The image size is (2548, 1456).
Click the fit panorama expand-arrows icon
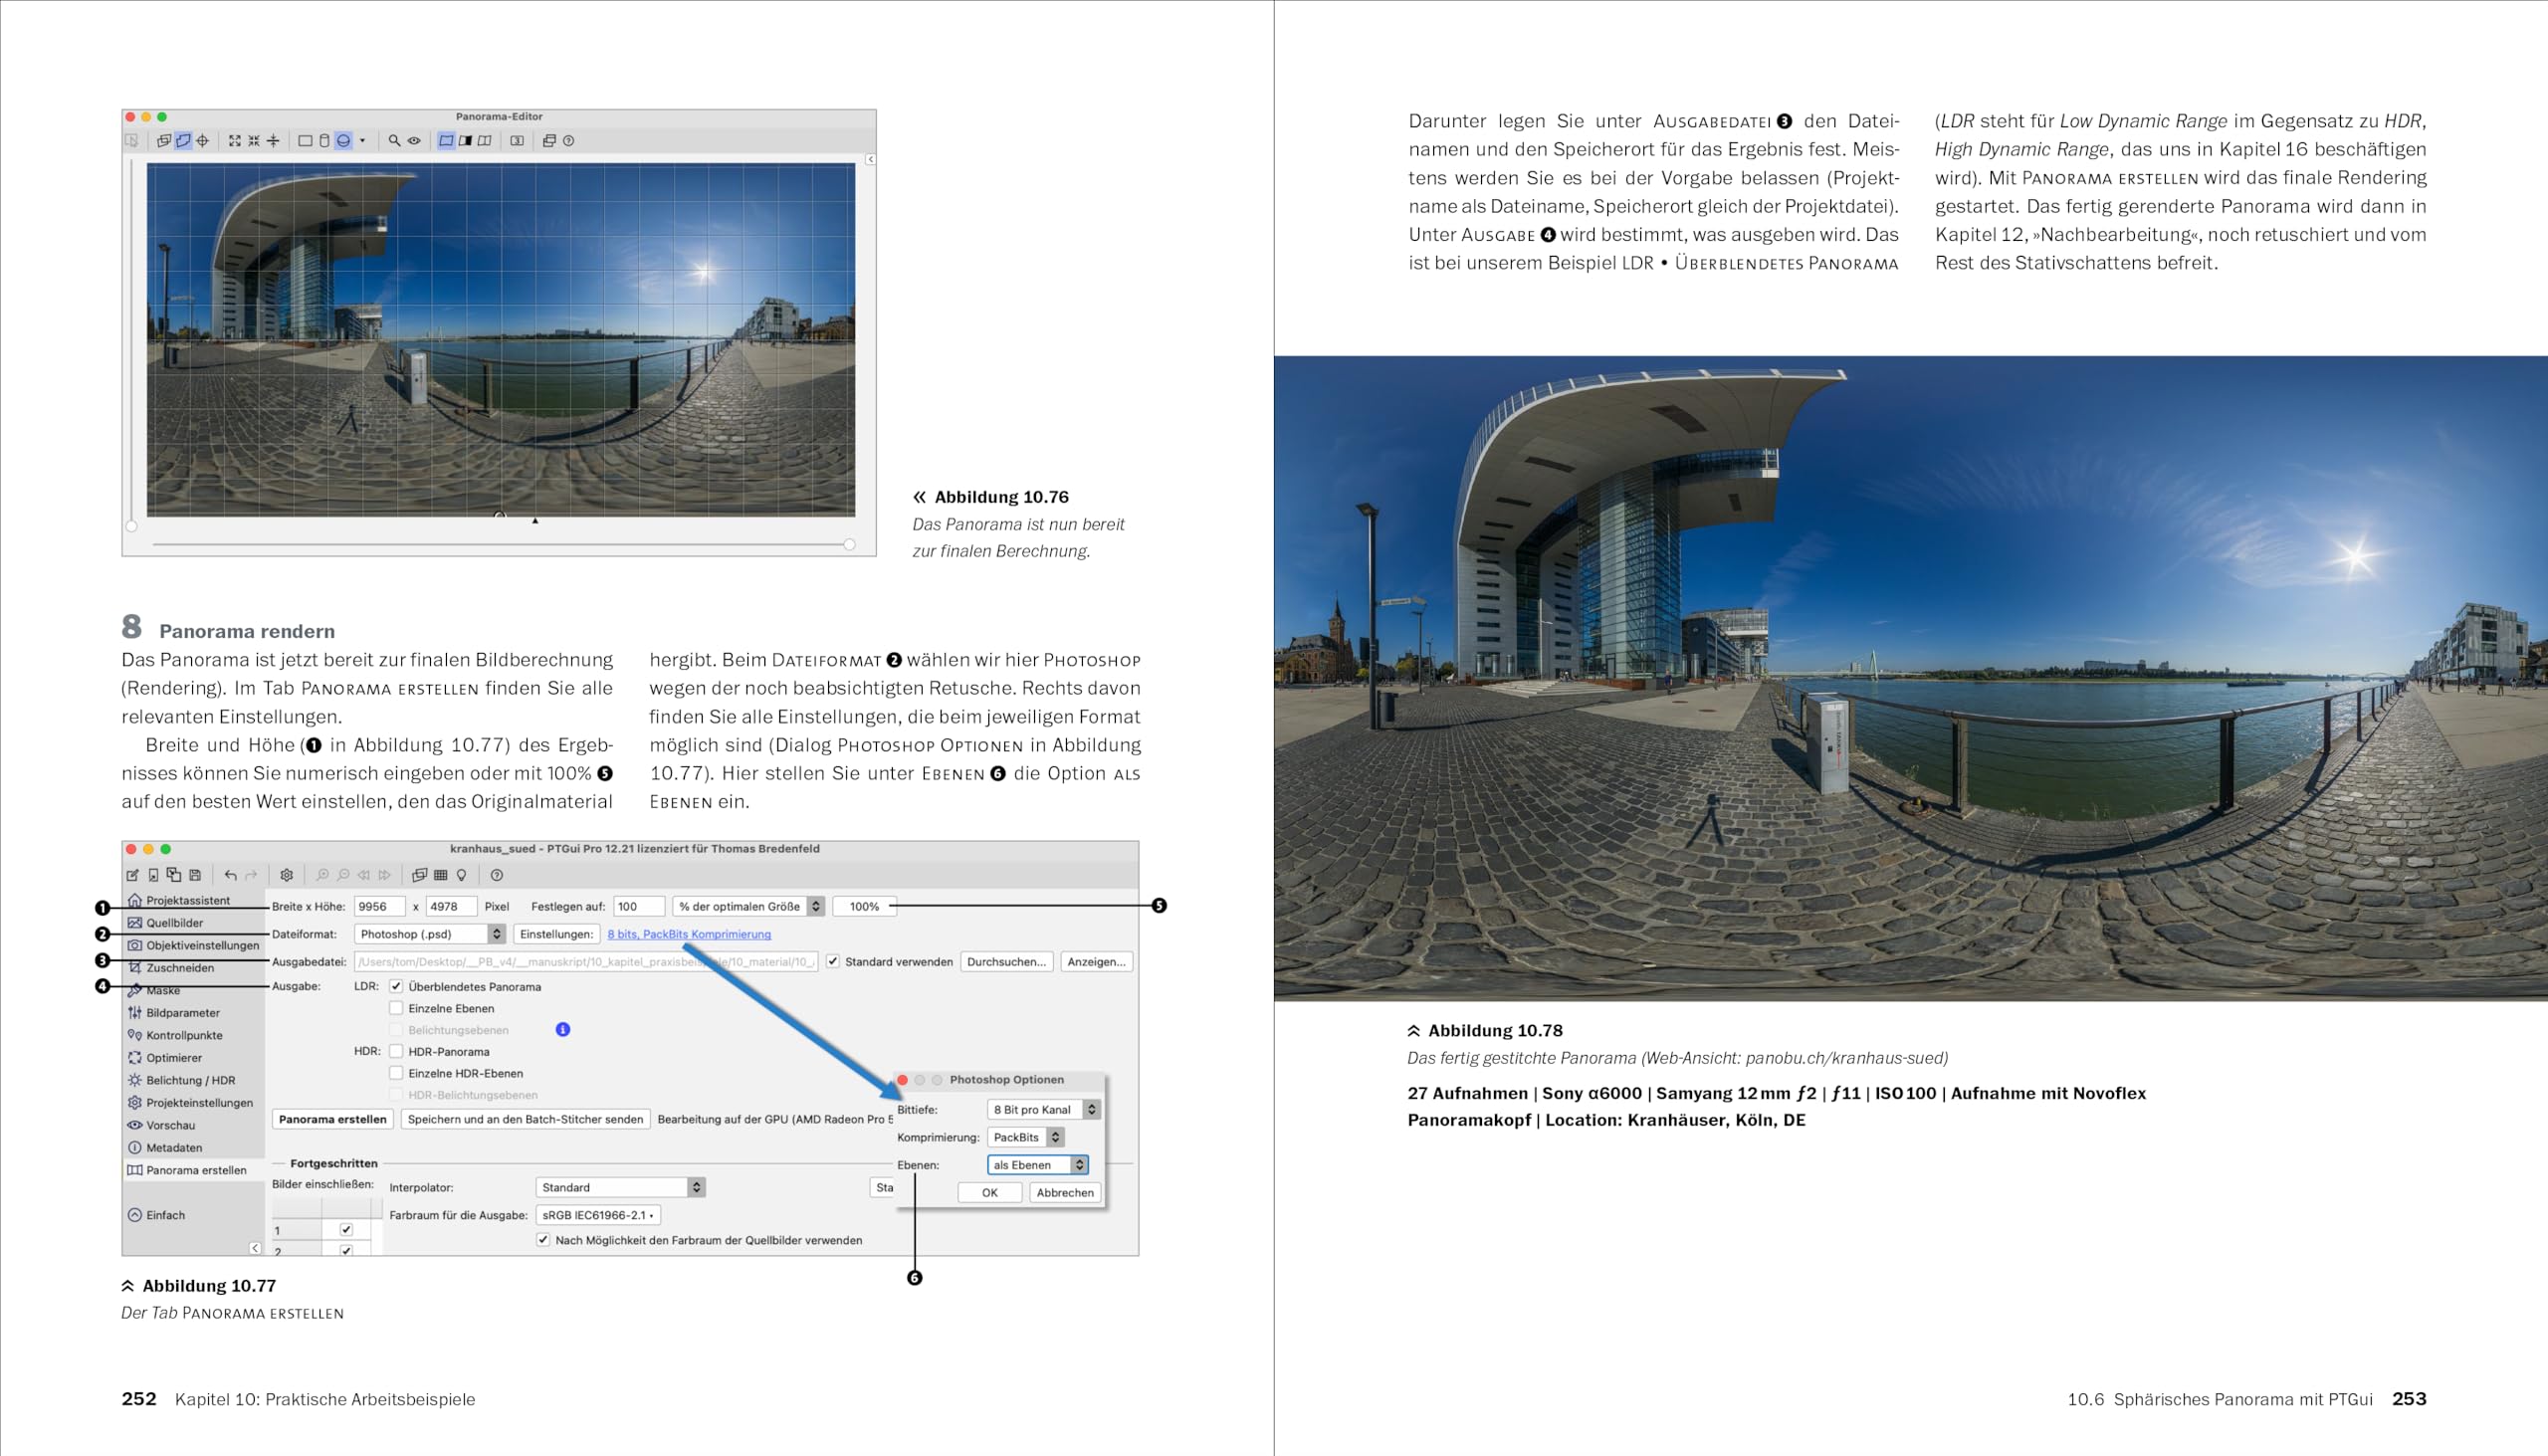click(x=234, y=141)
